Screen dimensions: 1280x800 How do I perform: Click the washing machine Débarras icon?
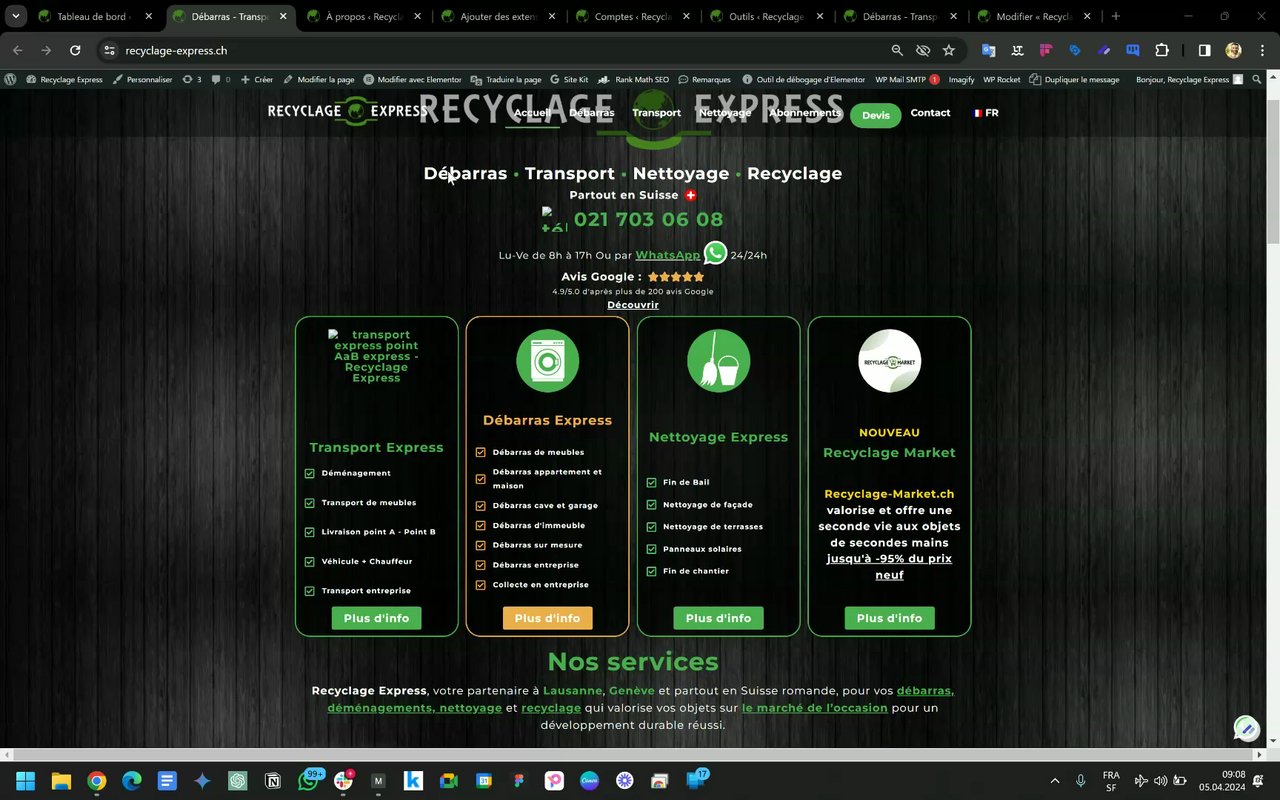547,361
